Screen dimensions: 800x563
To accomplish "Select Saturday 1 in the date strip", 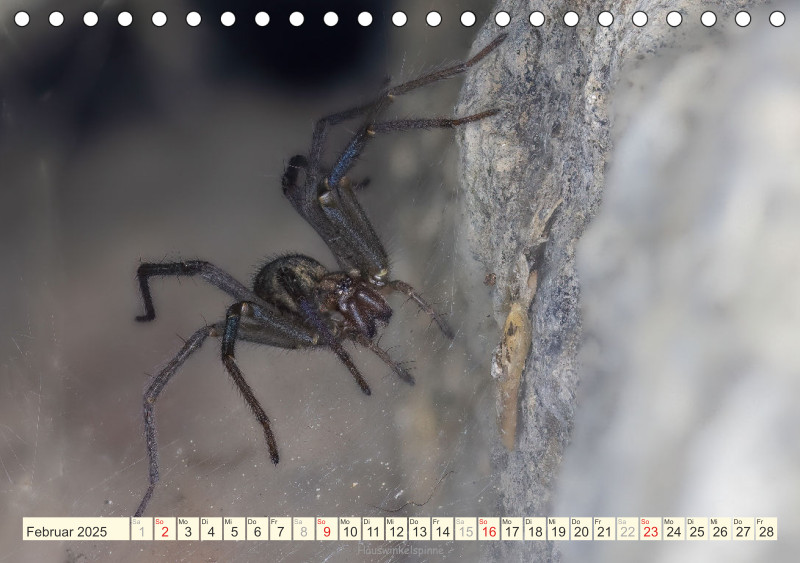I will click(x=142, y=529).
